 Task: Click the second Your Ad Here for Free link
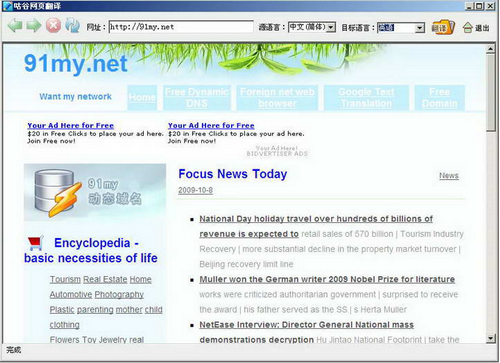pyautogui.click(x=211, y=126)
